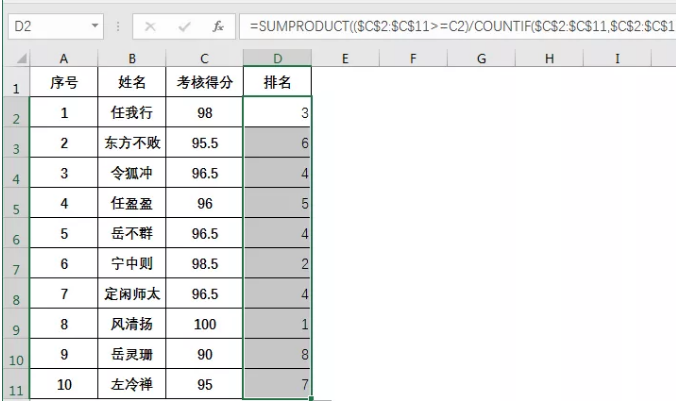
Task: Select row 6 header
Action: click(x=16, y=232)
